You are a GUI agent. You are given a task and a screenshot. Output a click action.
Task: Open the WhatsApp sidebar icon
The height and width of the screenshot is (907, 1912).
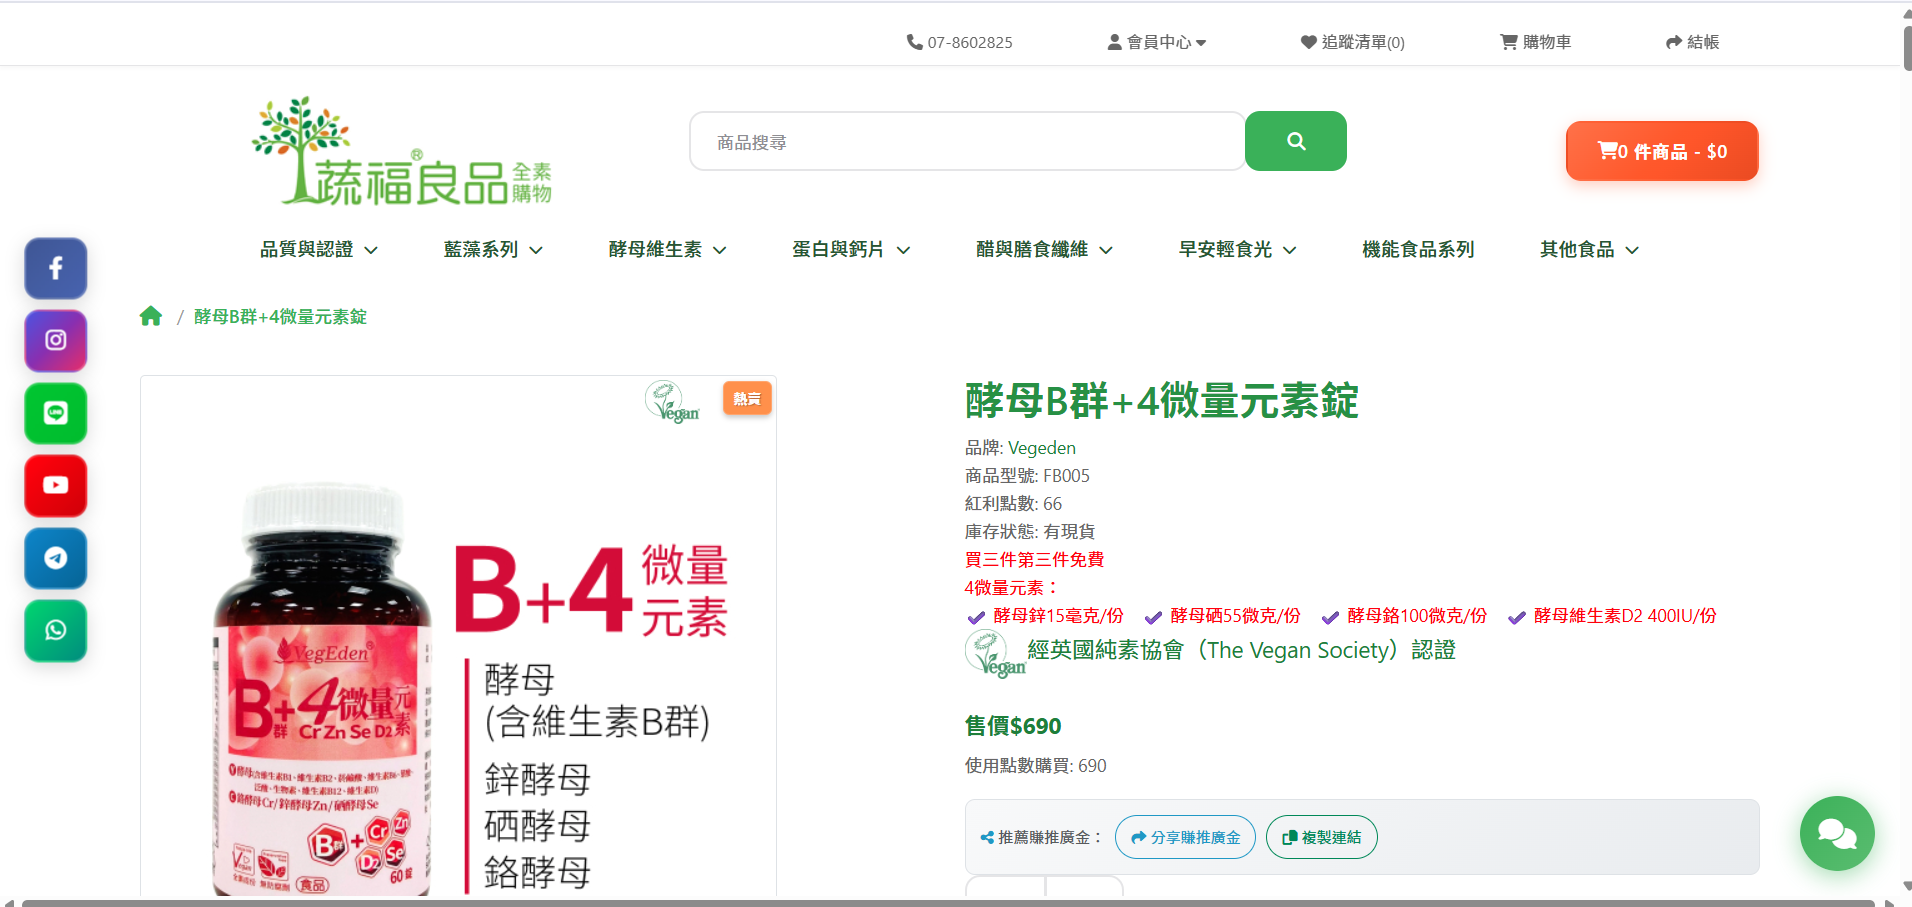[x=56, y=631]
